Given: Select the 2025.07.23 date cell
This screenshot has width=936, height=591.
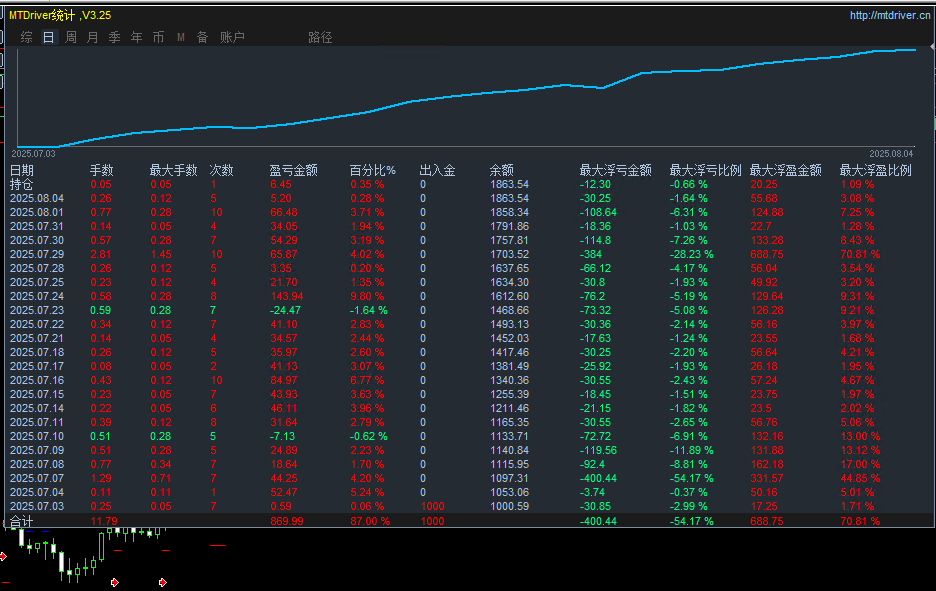Looking at the screenshot, I should [37, 310].
